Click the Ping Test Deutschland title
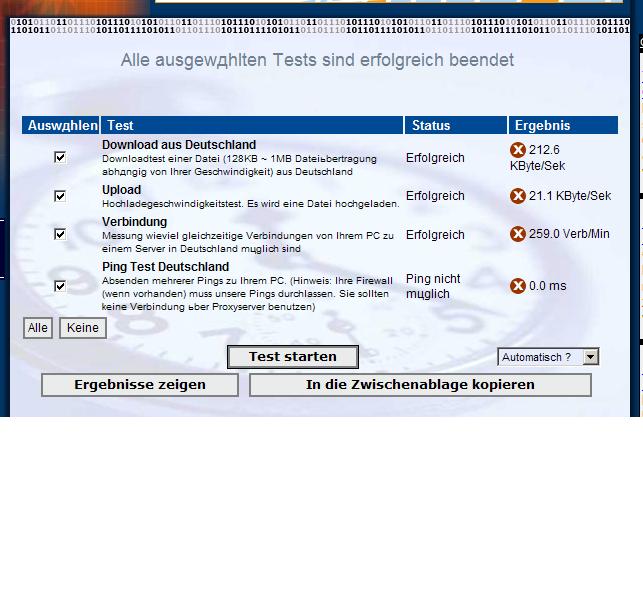This screenshot has width=643, height=597. (165, 267)
